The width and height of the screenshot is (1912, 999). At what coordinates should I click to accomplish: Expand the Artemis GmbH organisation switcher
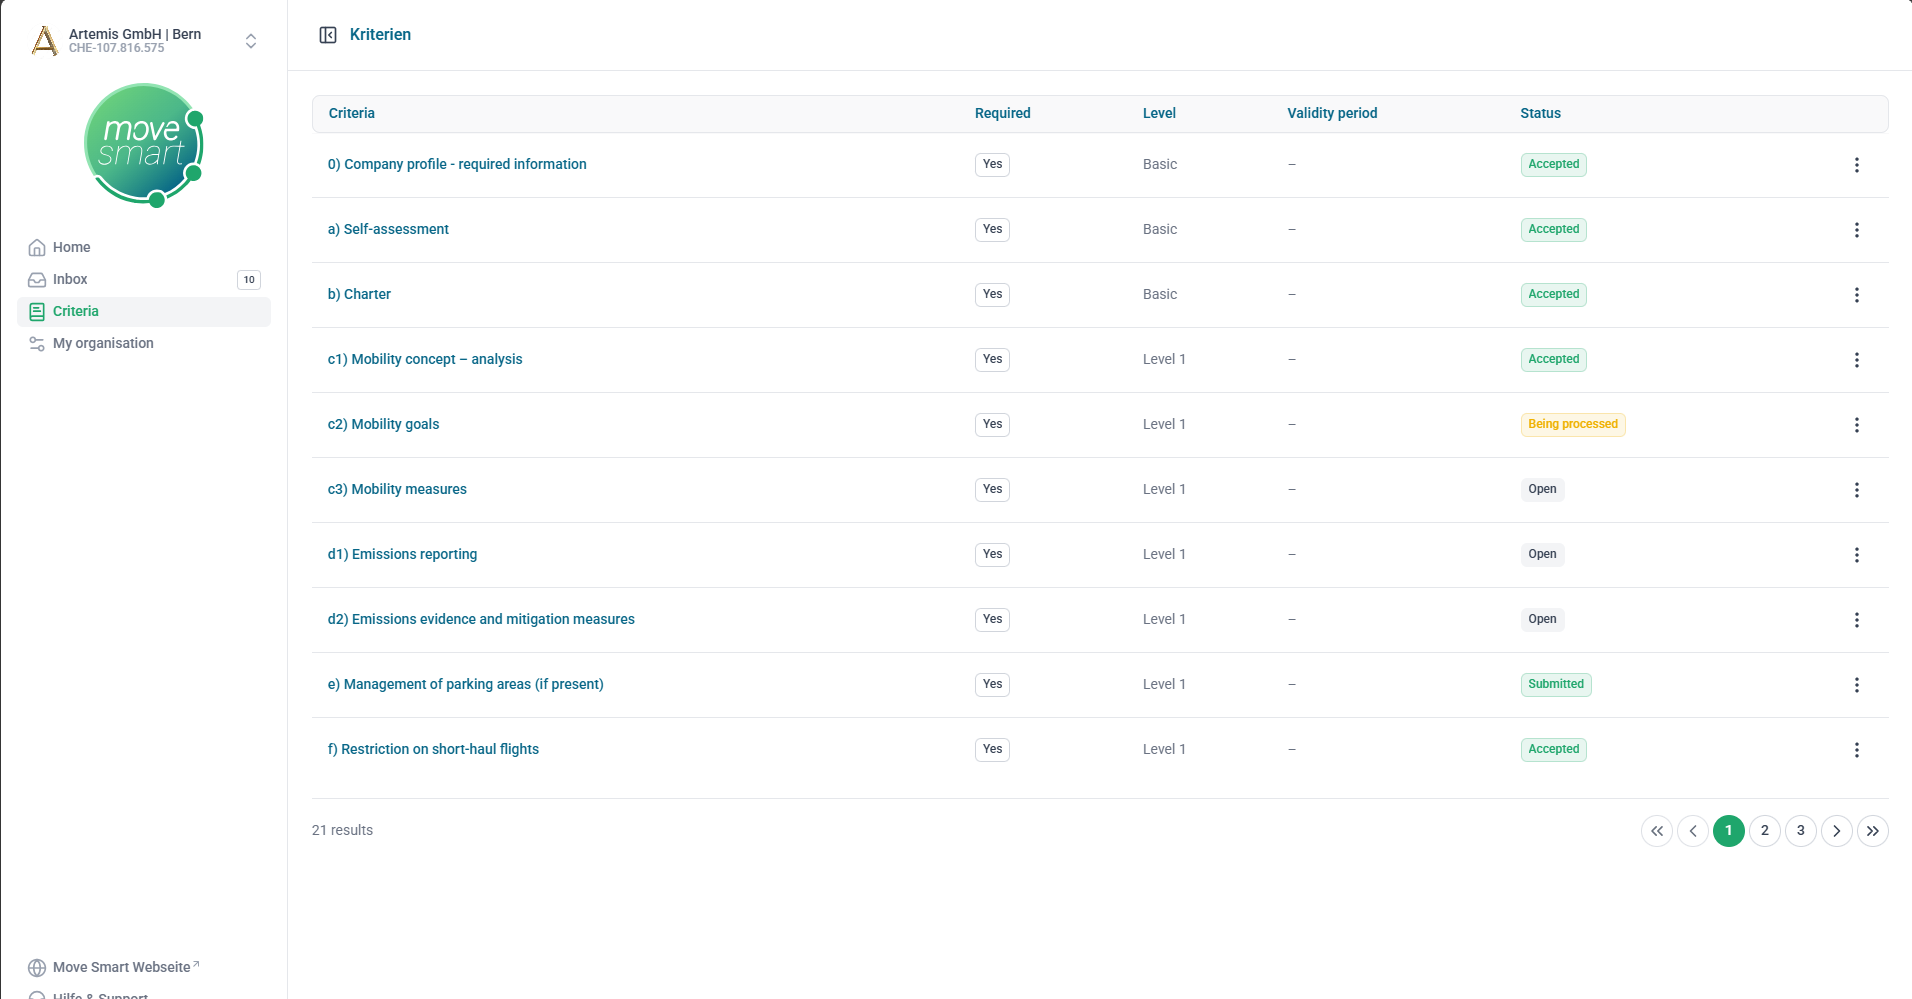(x=251, y=41)
